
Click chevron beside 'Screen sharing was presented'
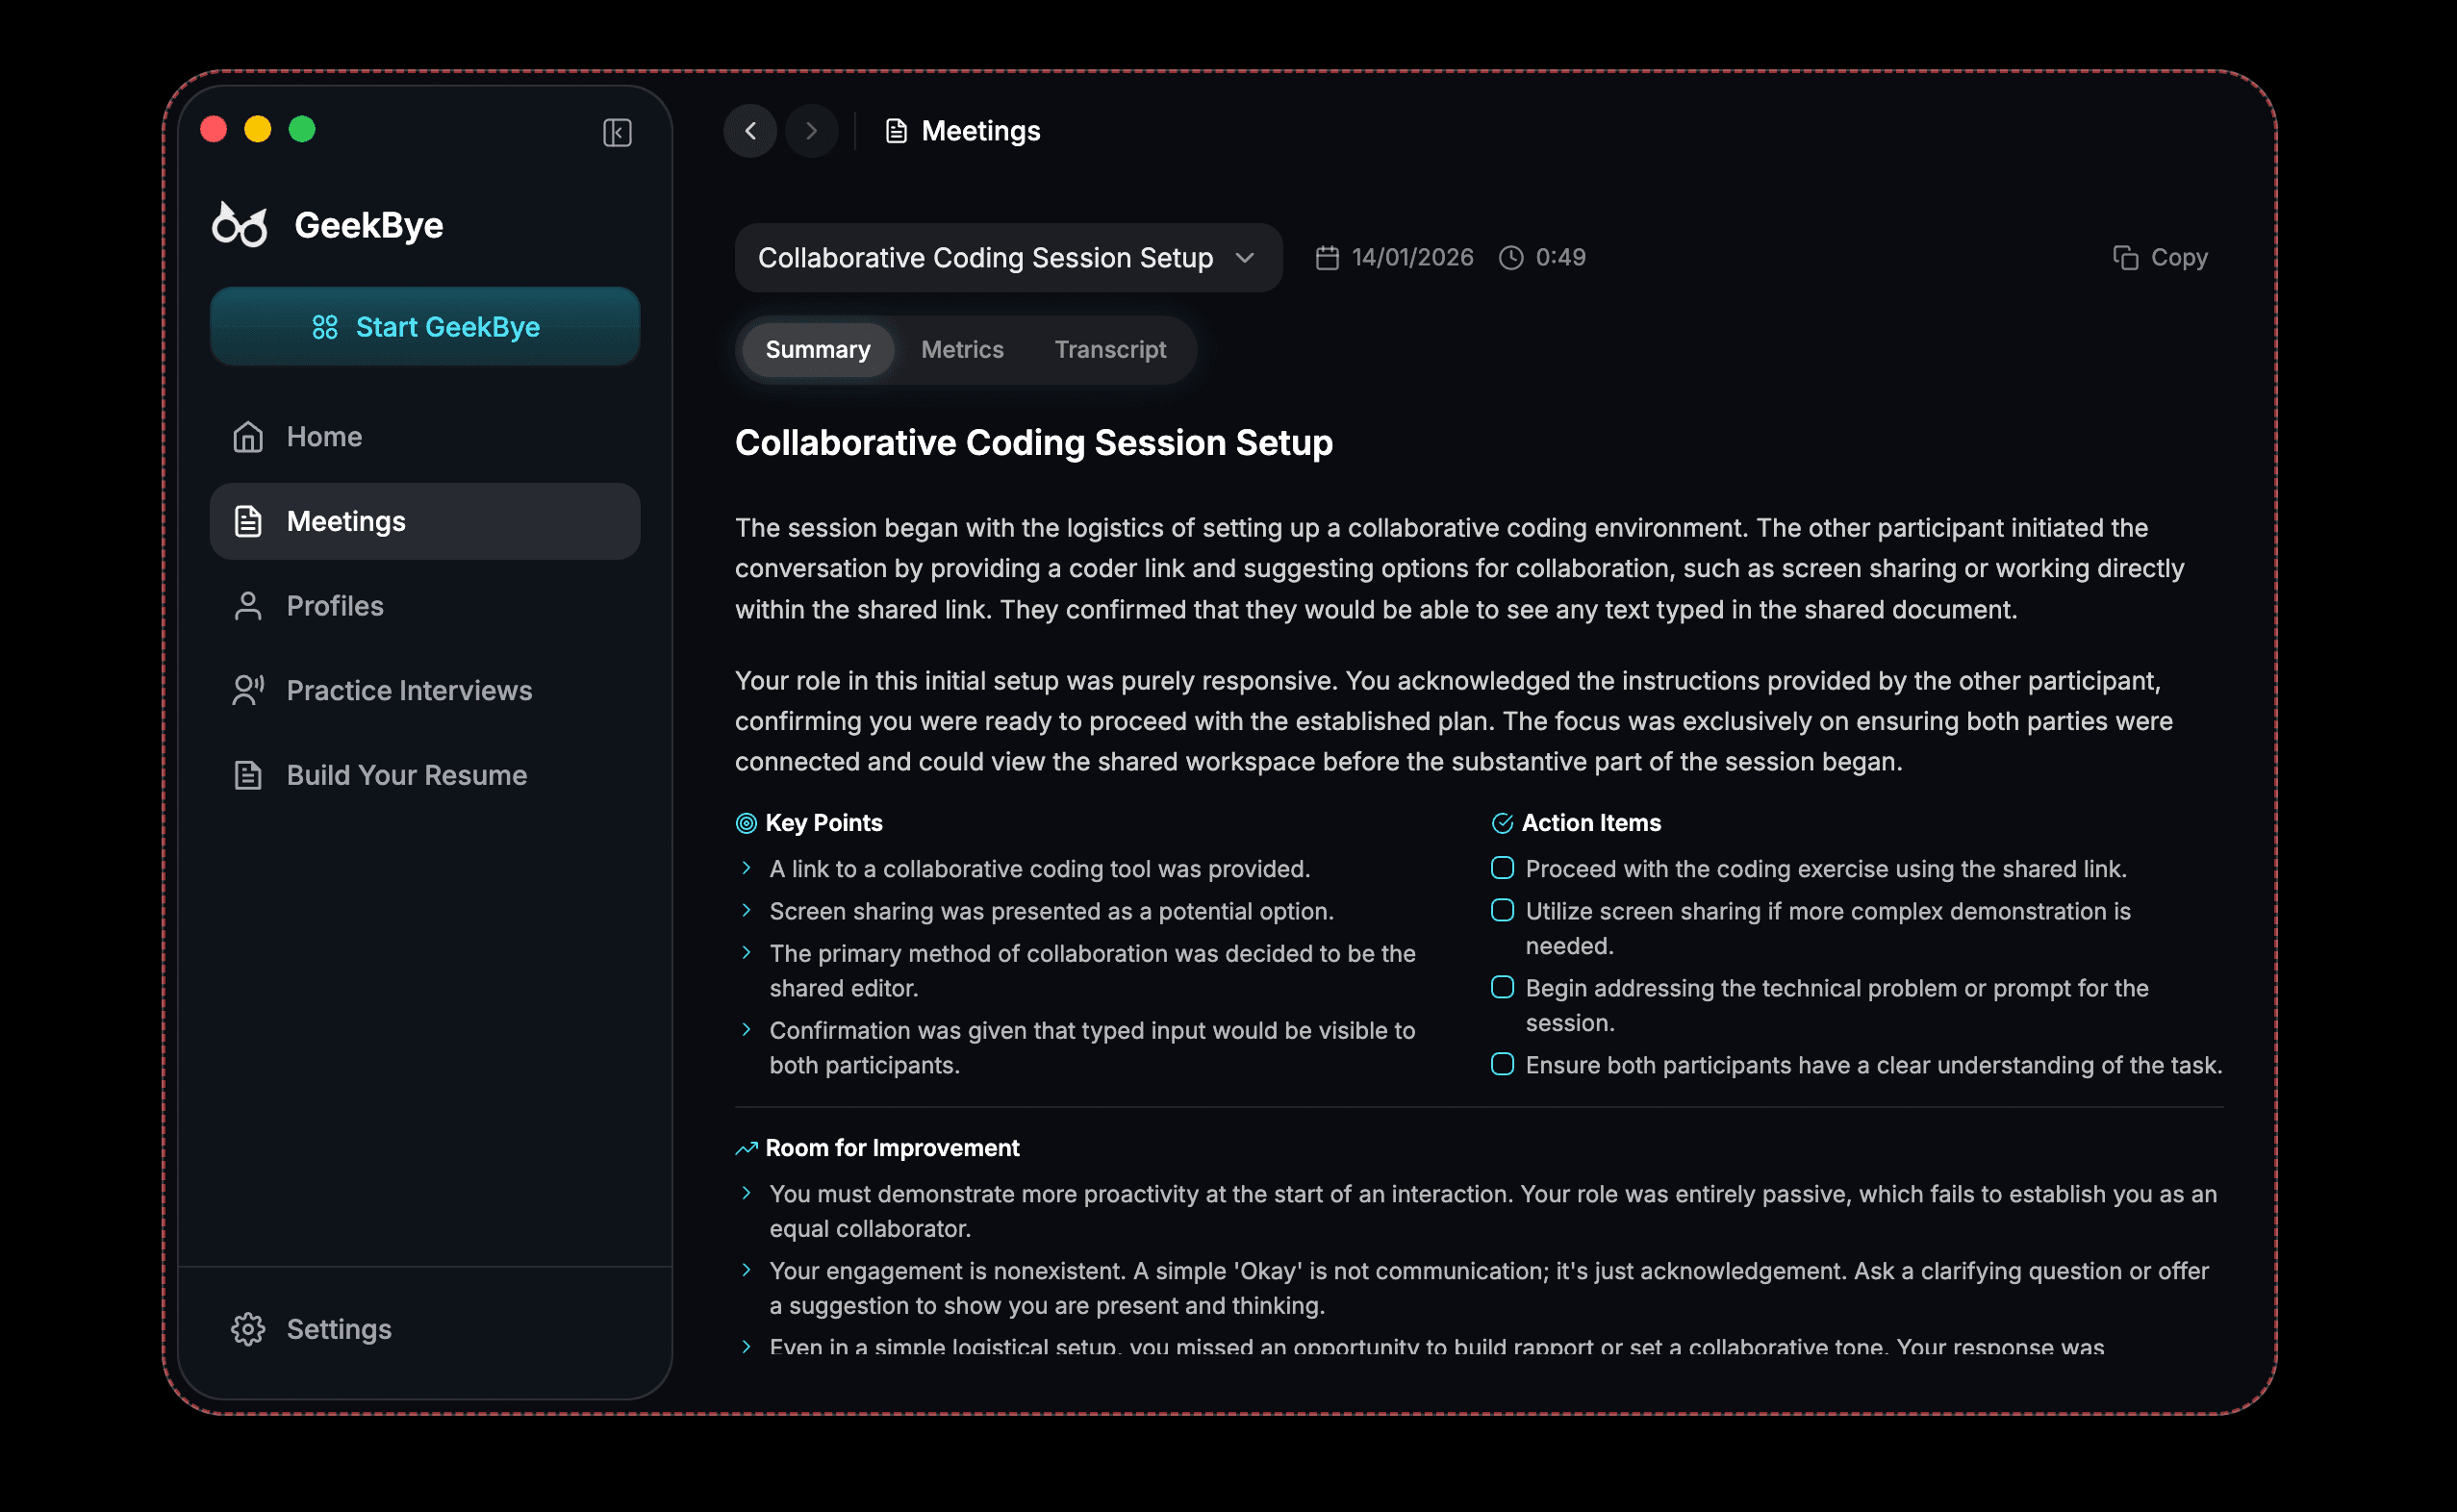(746, 910)
